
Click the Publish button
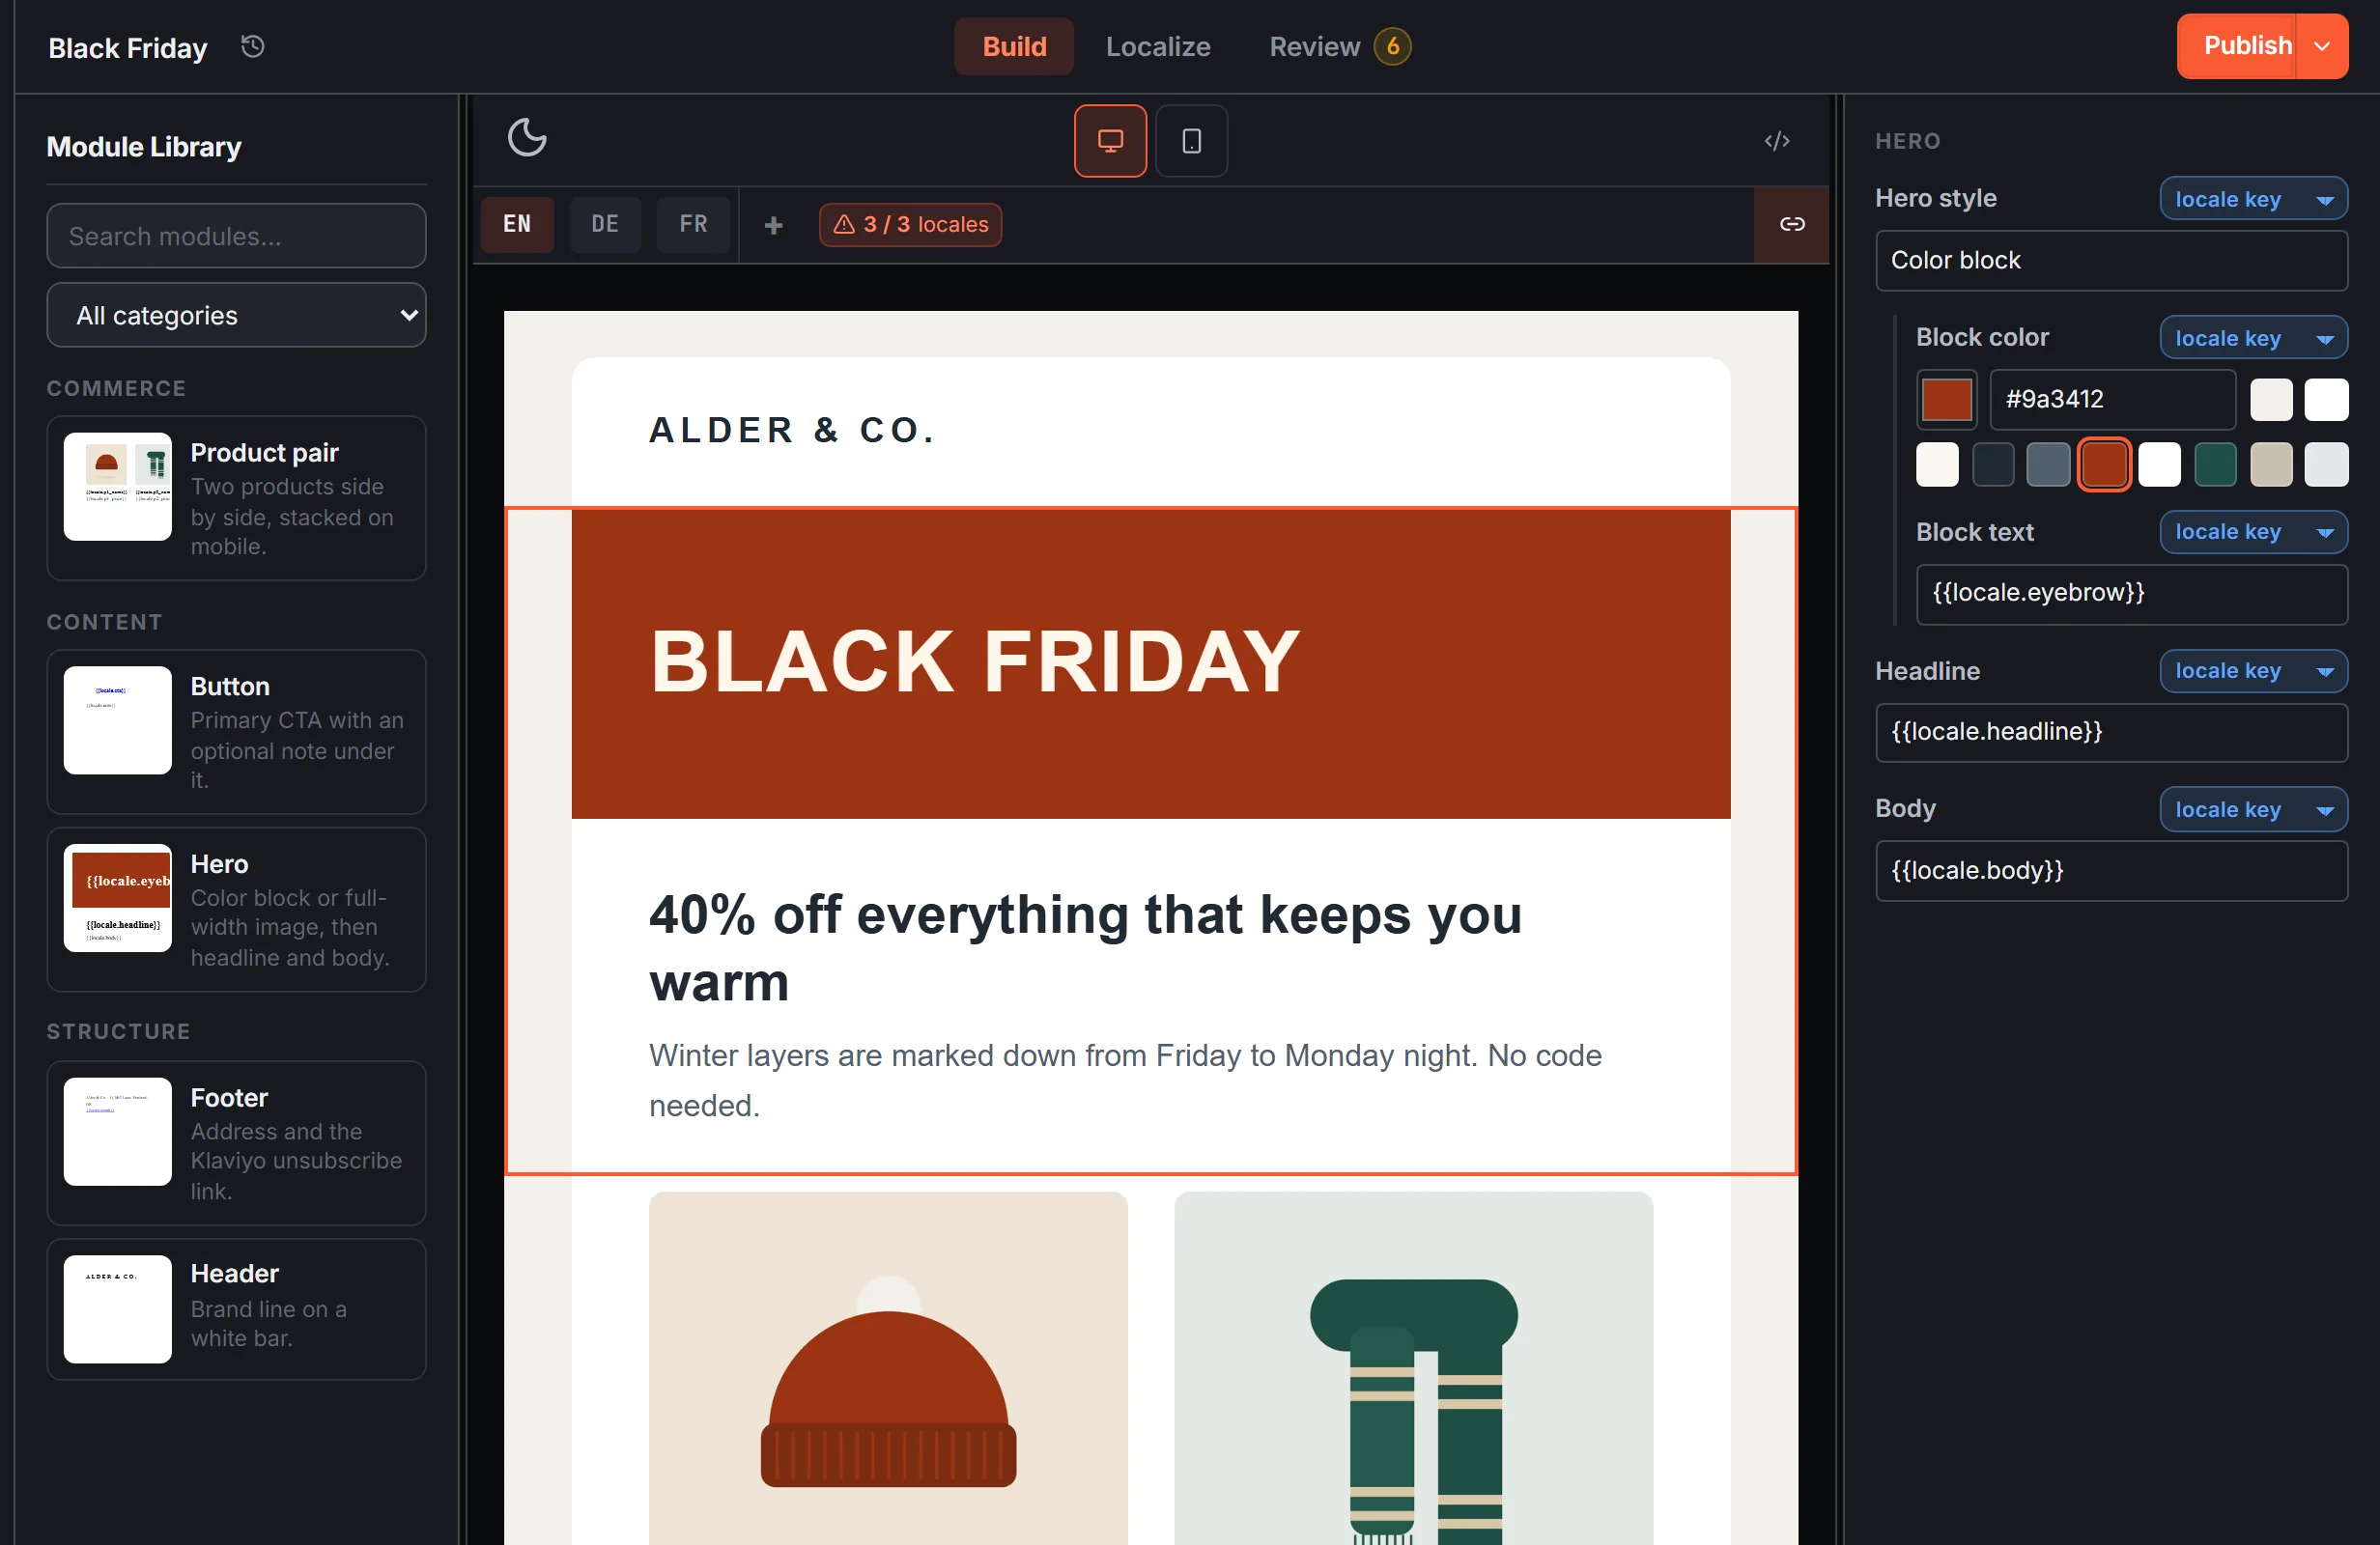point(2237,46)
